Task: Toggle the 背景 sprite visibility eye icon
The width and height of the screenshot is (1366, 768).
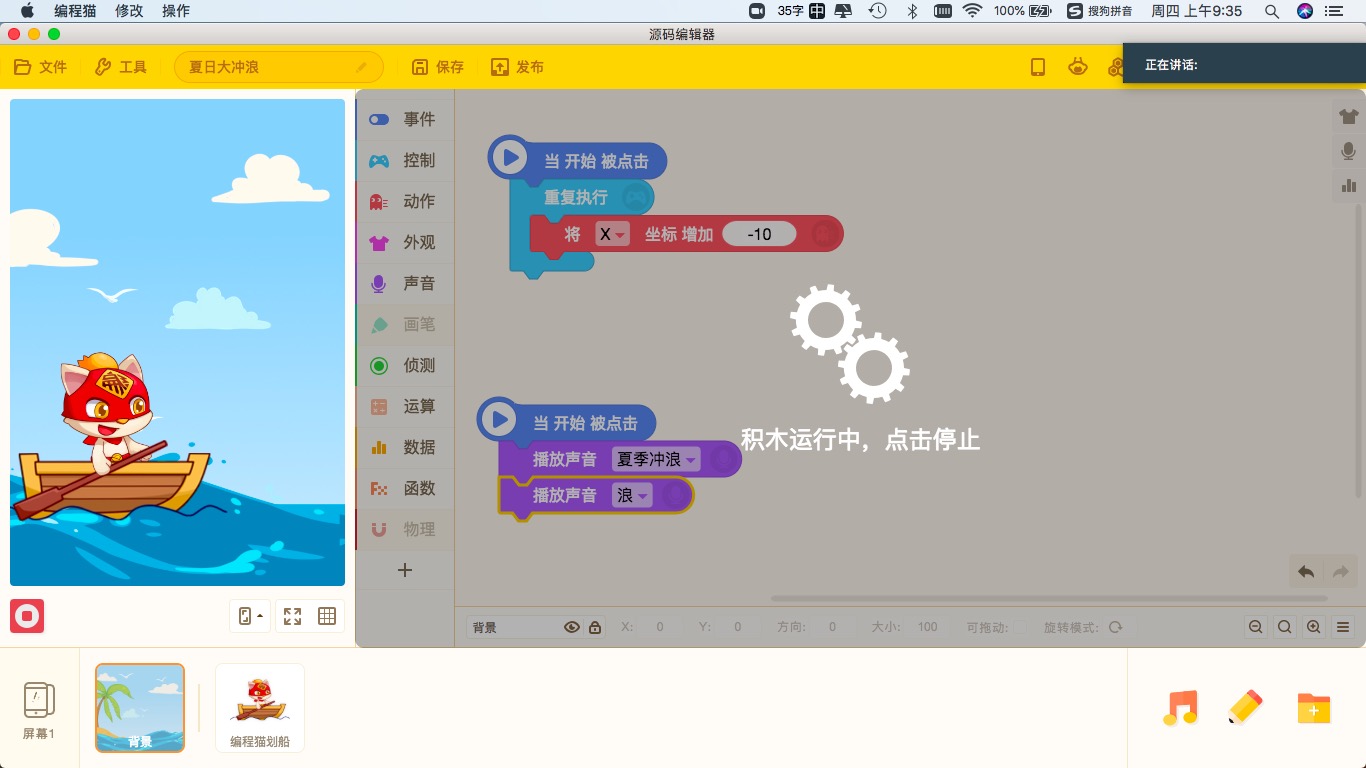Action: coord(572,627)
